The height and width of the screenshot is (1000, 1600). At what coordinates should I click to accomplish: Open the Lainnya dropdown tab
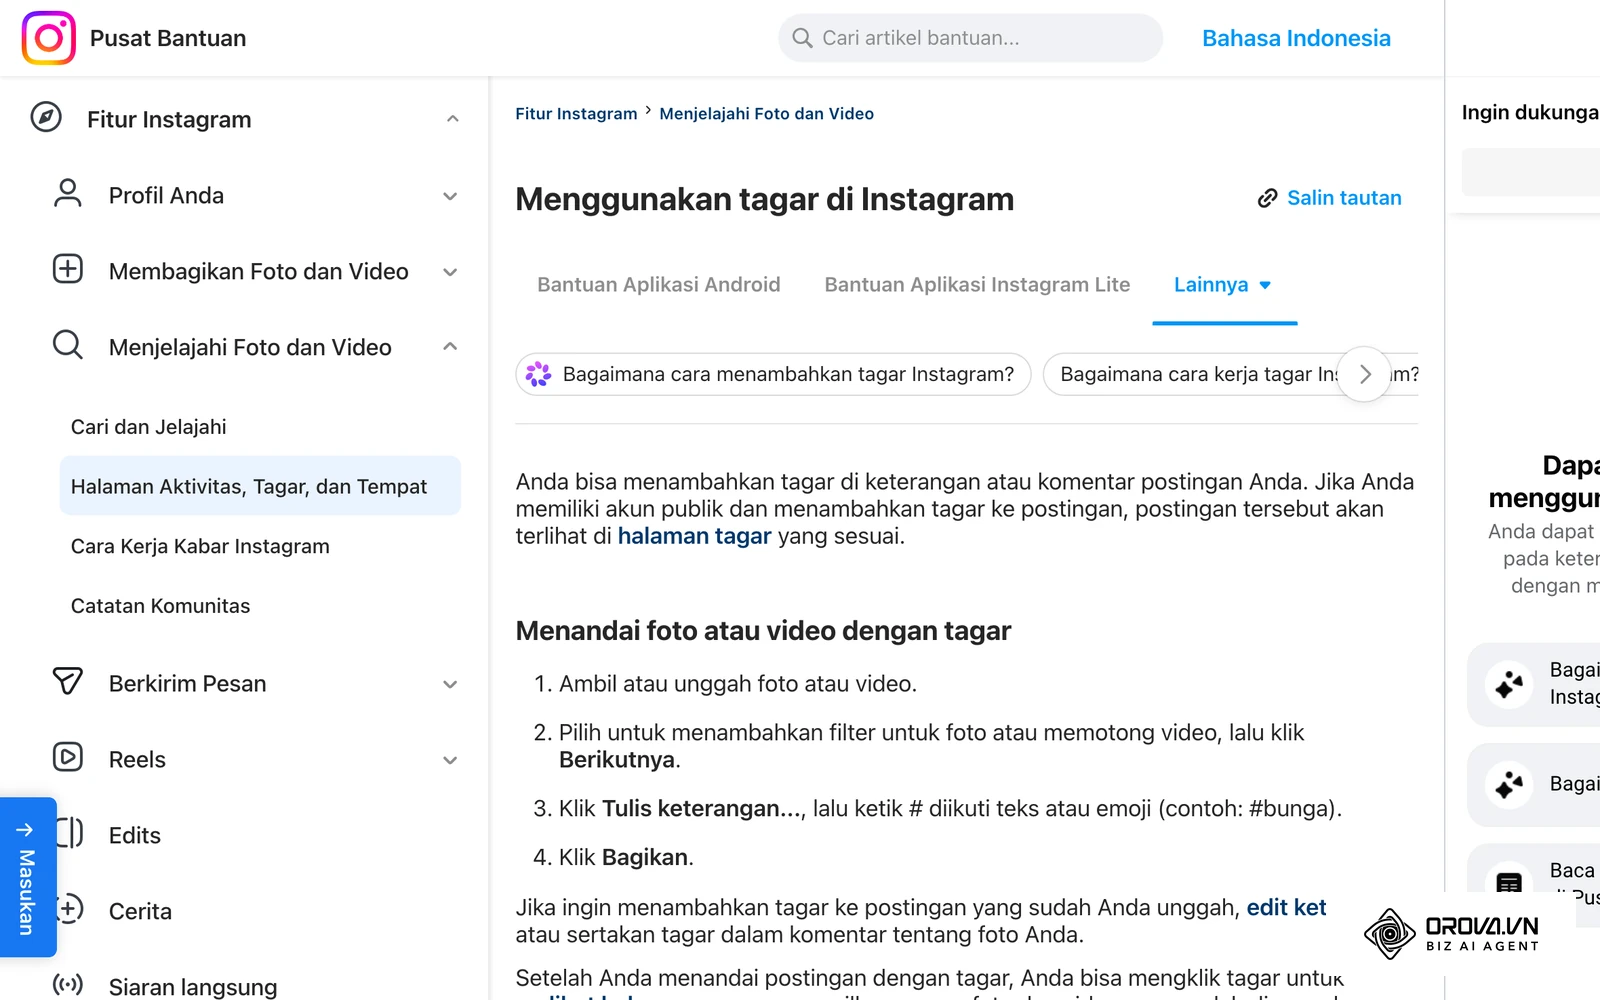click(x=1224, y=285)
